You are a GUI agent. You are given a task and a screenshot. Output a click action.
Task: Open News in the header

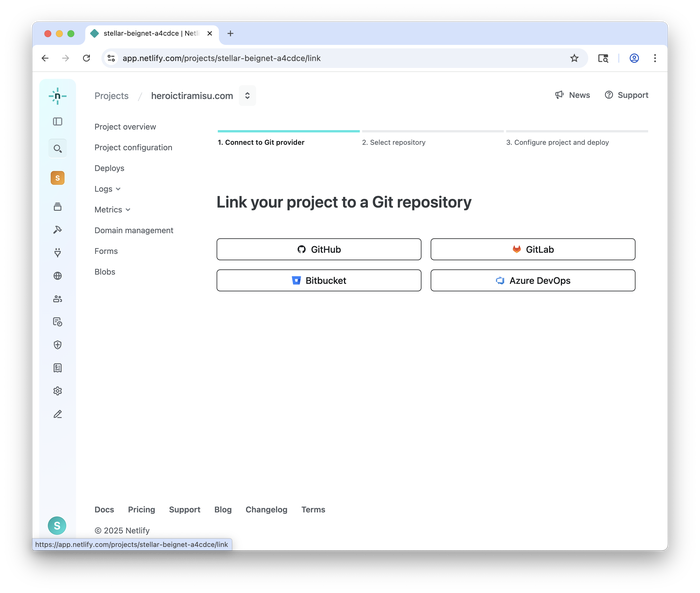click(572, 95)
